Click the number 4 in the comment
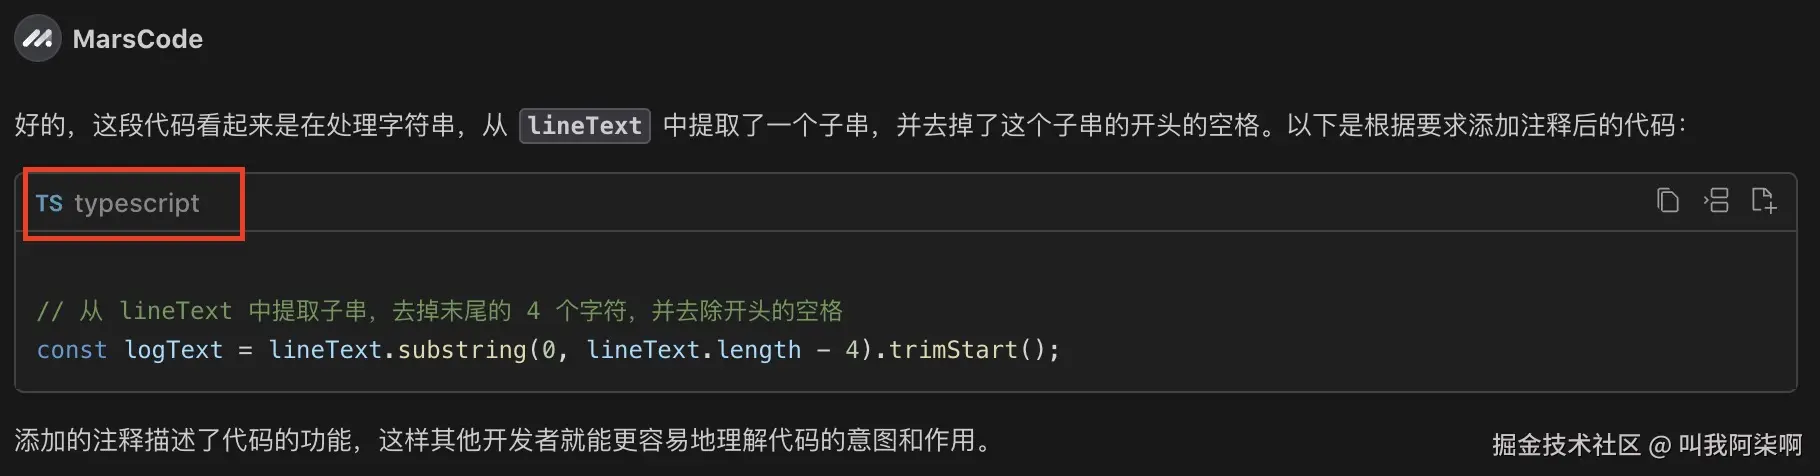Screen dimensions: 1820x476 tap(533, 311)
